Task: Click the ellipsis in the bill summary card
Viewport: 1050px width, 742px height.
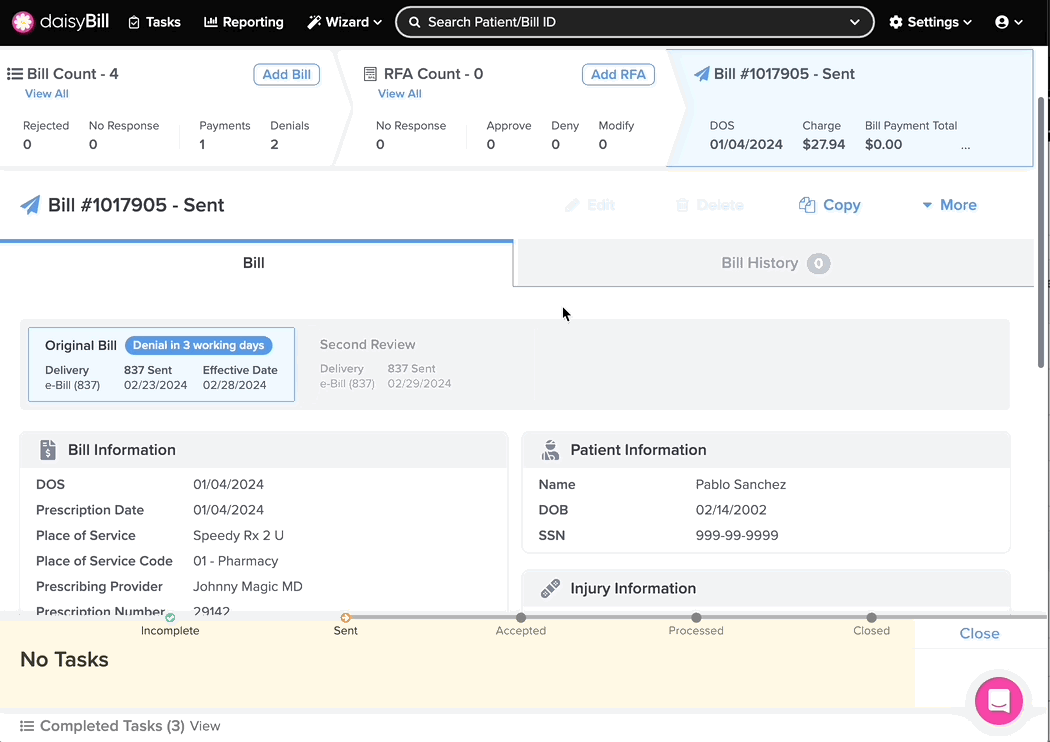Action: [x=965, y=146]
